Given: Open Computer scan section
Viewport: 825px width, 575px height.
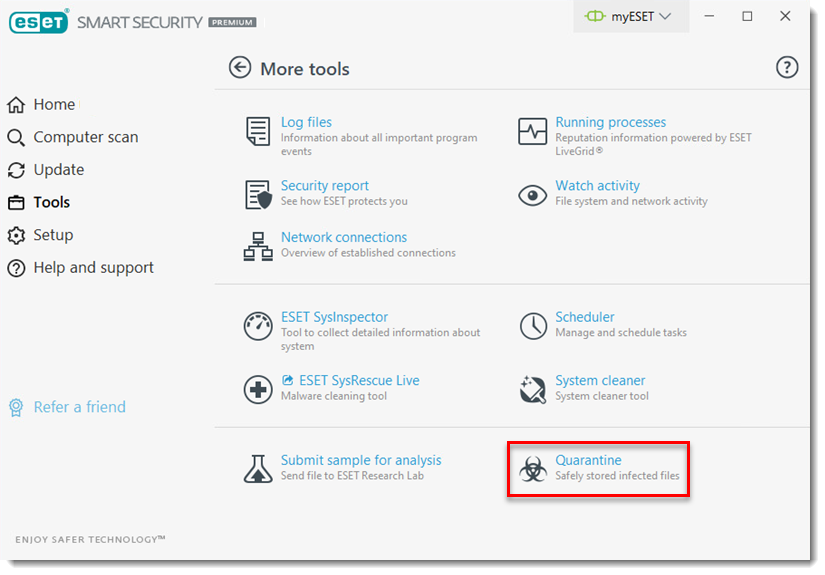Looking at the screenshot, I should coord(86,137).
